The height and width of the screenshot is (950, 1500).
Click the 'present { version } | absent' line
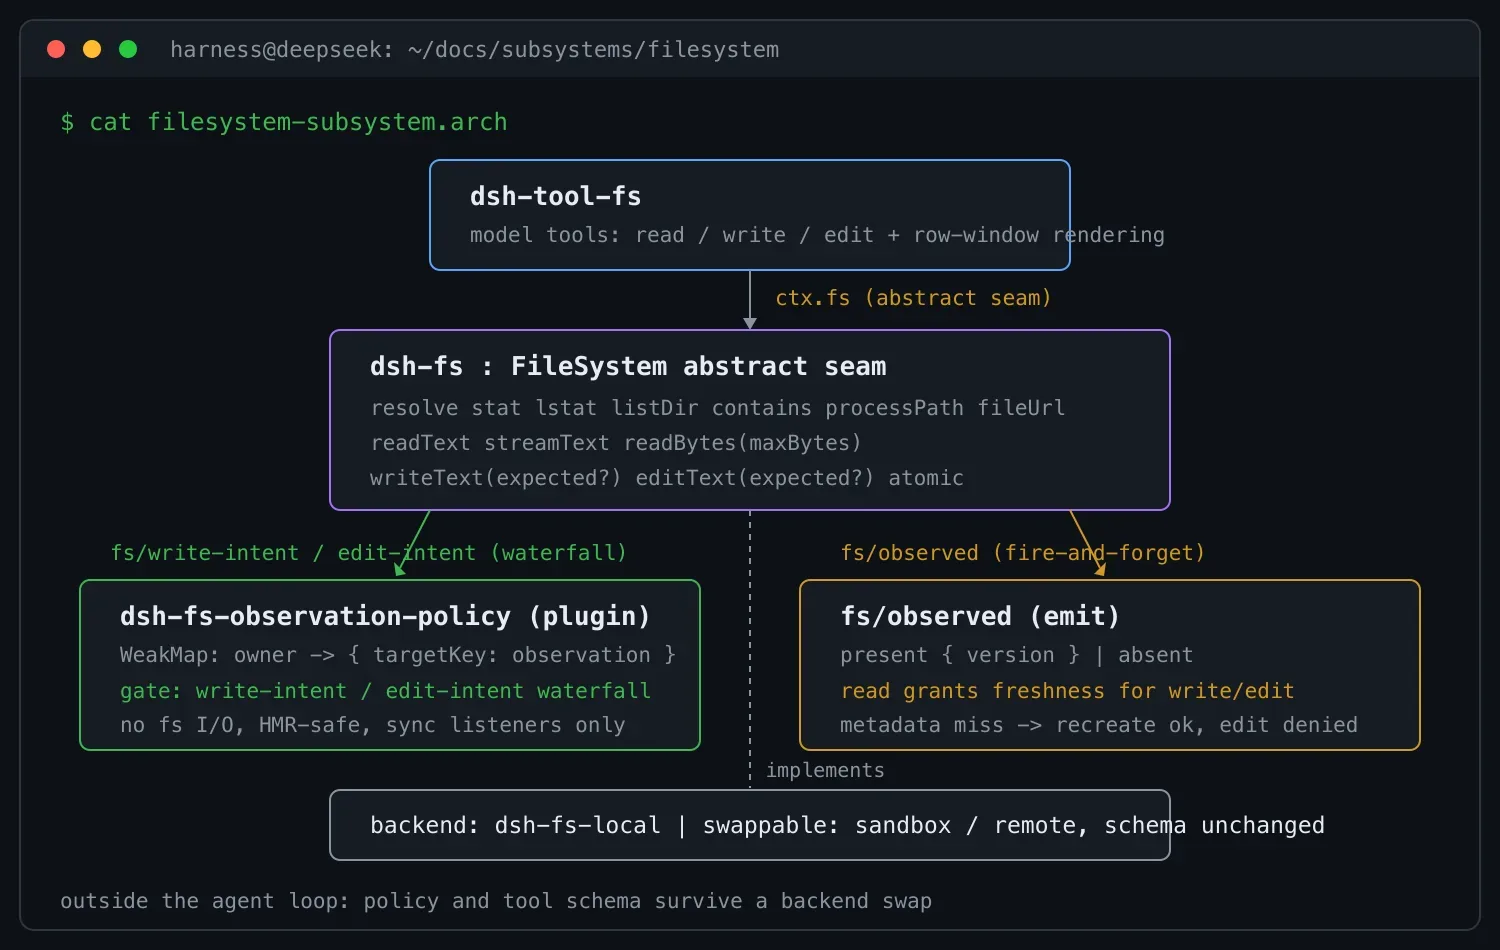(x=1016, y=655)
